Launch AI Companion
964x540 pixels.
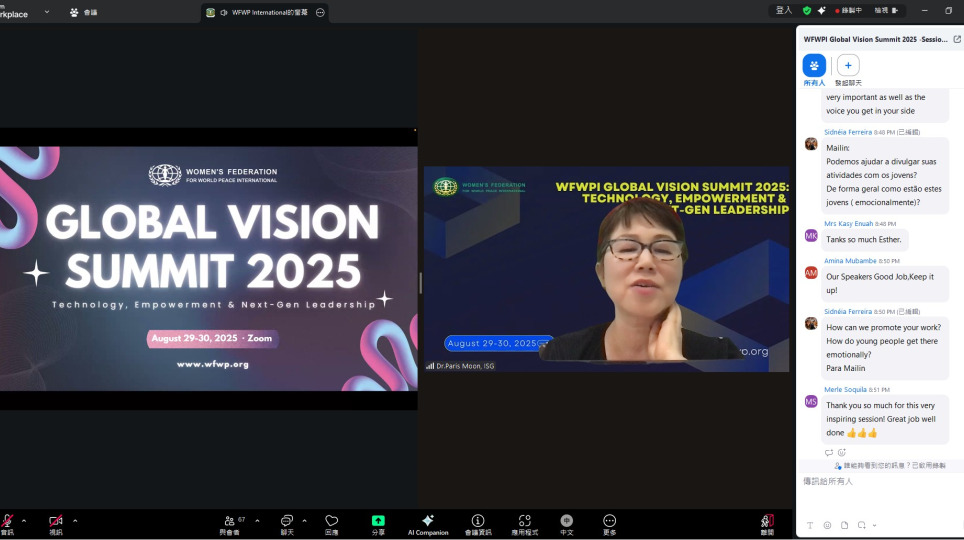(428, 521)
